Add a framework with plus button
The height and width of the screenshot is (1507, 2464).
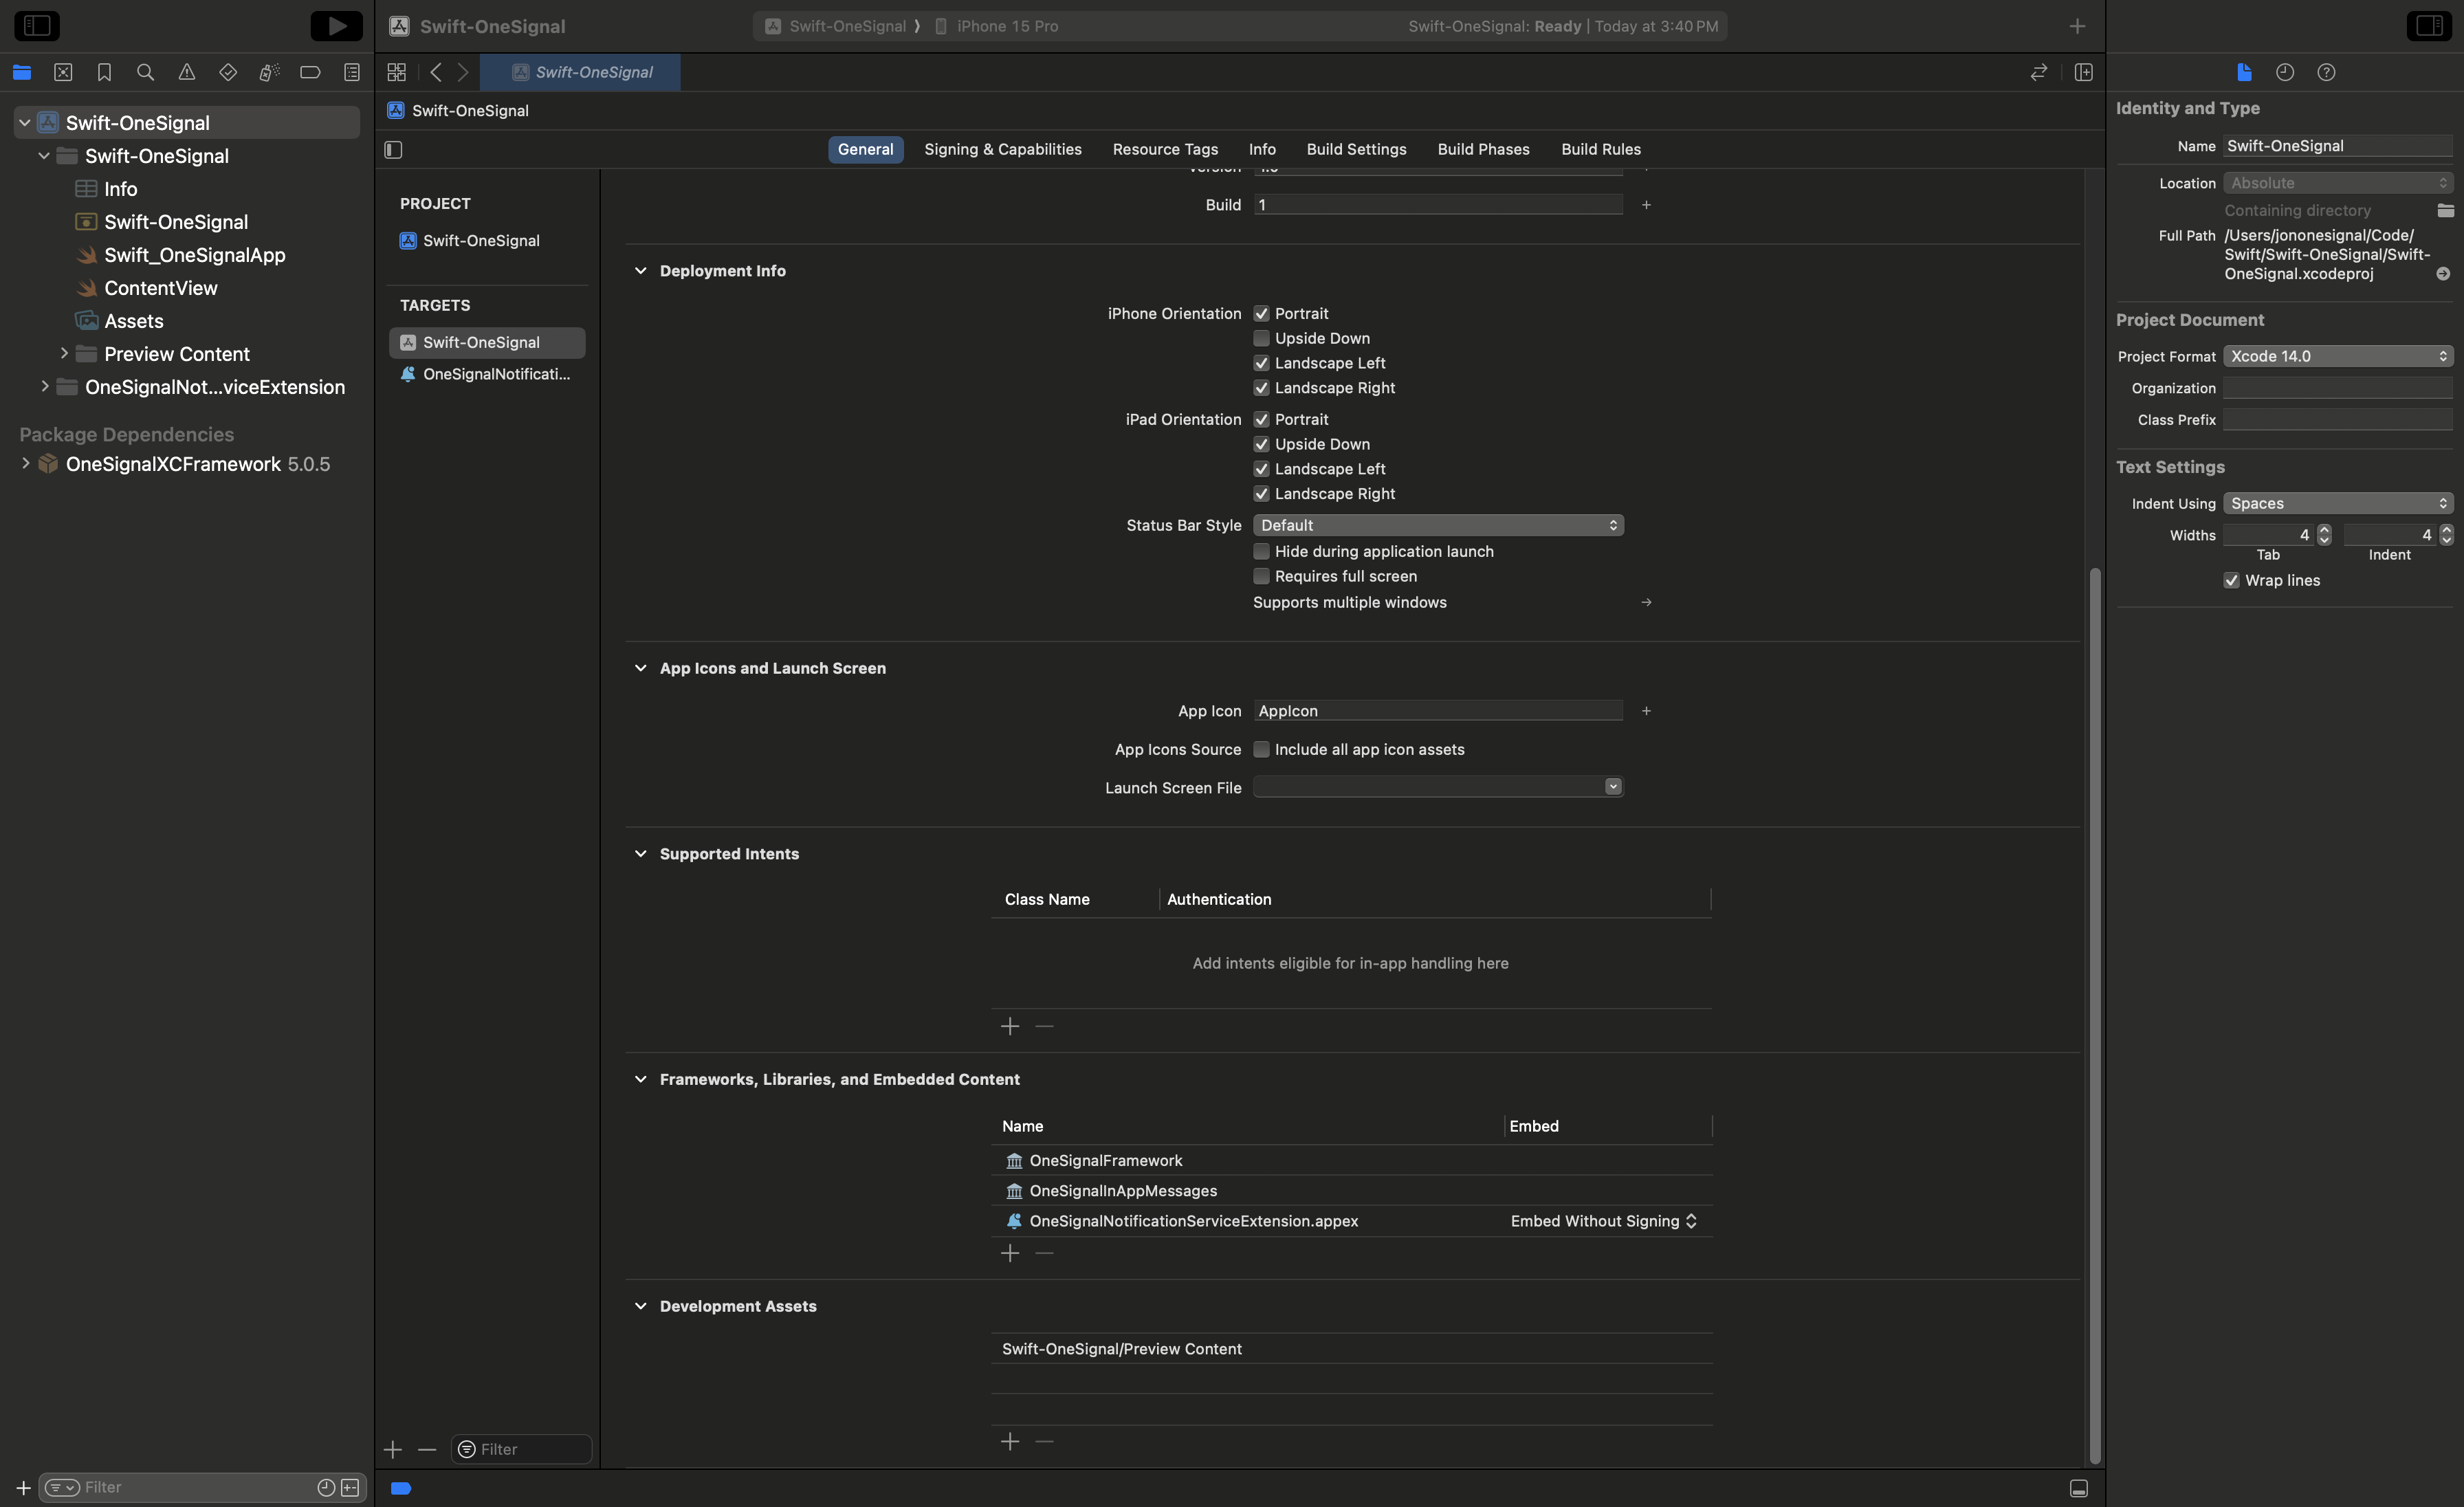pyautogui.click(x=1010, y=1254)
